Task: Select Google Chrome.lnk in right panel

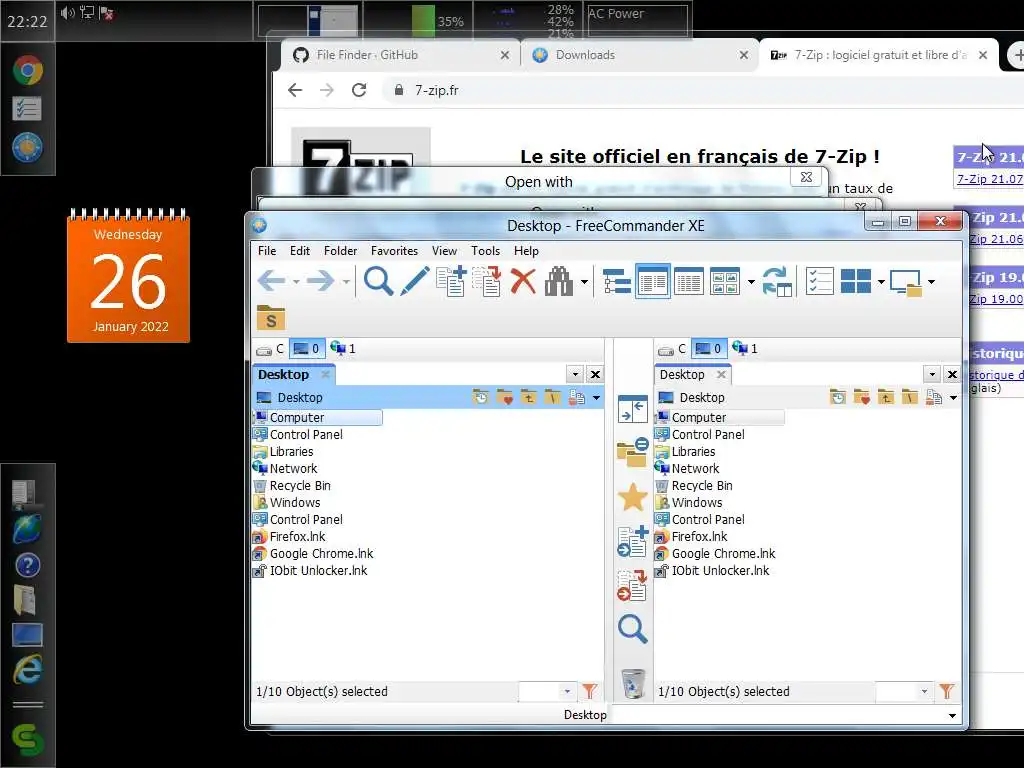Action: point(723,554)
